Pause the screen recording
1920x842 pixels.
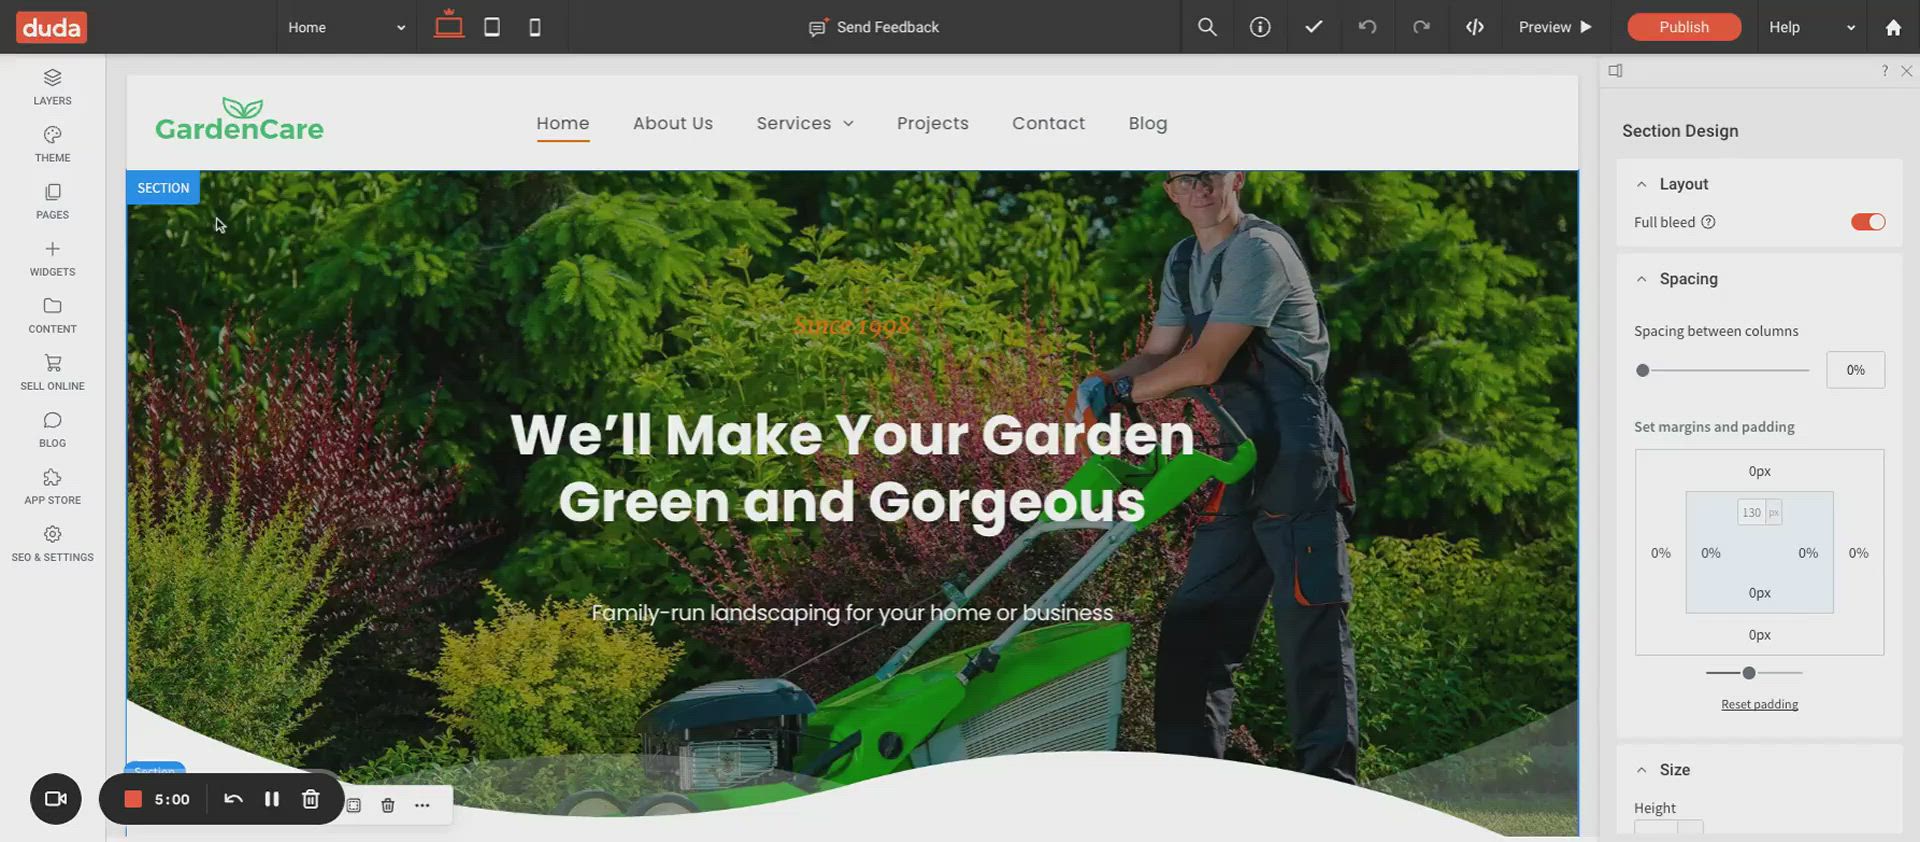[x=271, y=799]
